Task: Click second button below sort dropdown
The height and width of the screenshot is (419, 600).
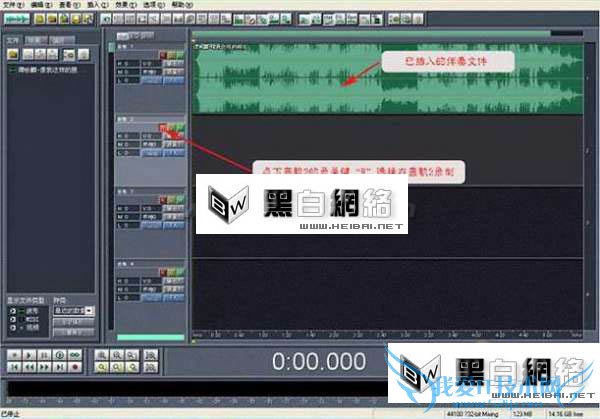Action: [74, 332]
